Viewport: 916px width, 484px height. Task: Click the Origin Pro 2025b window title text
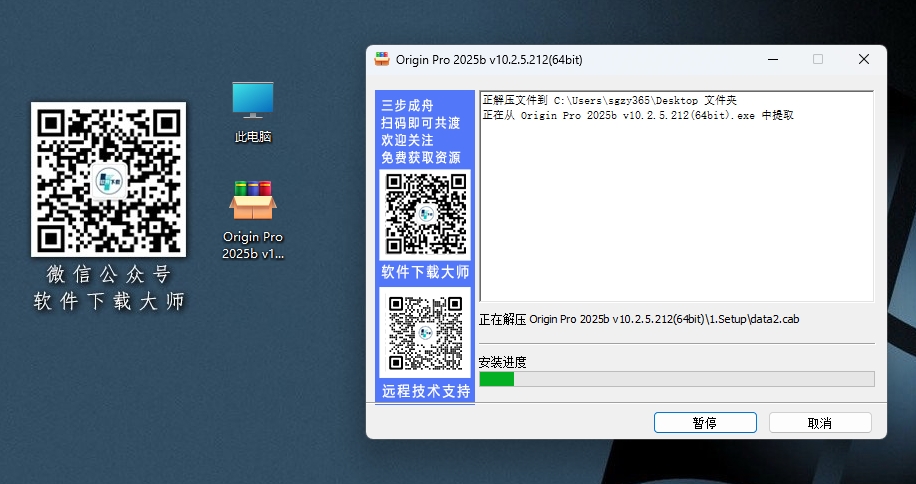[x=489, y=60]
